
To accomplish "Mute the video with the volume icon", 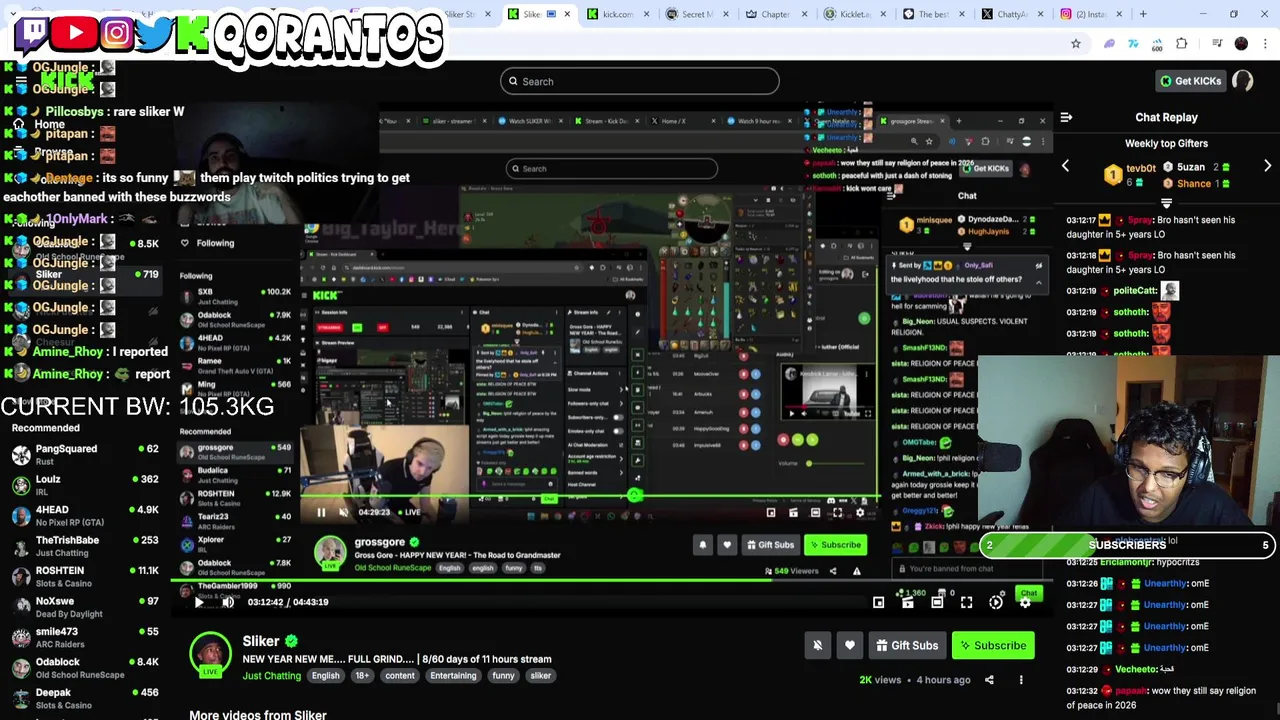I will coord(228,602).
